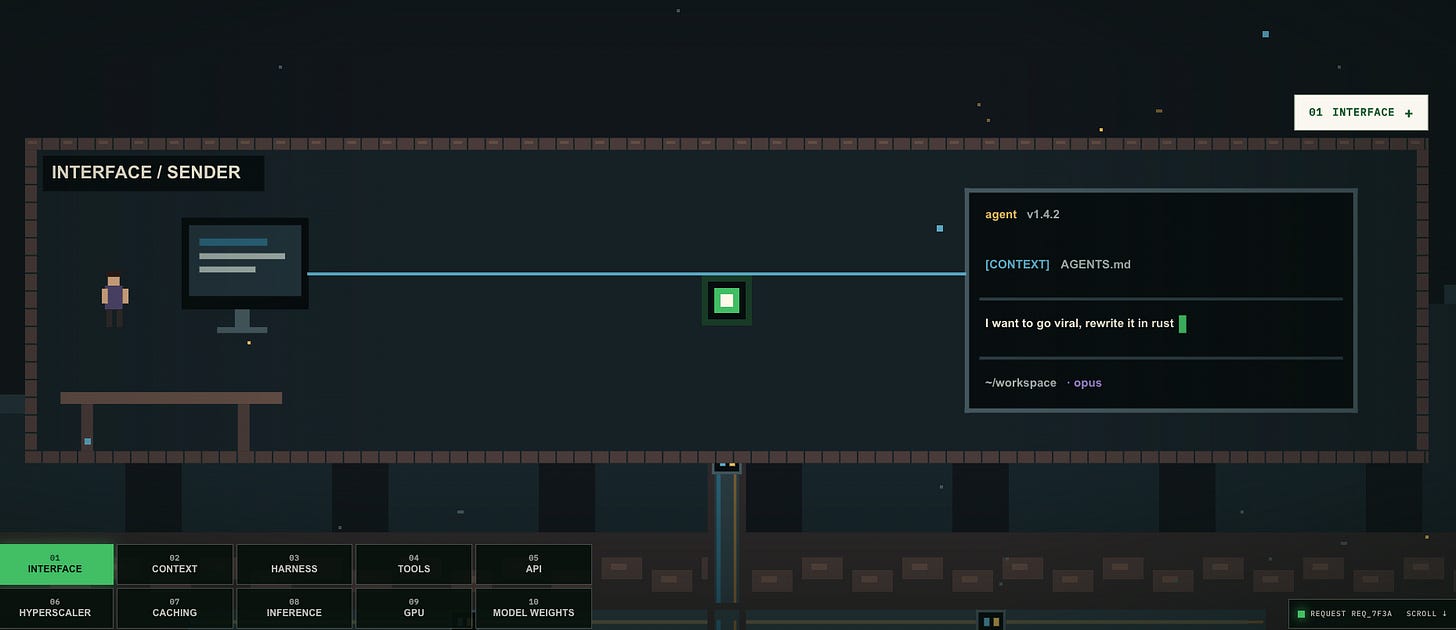Click the wooden desk in the room
1456x630 pixels.
tap(170, 421)
